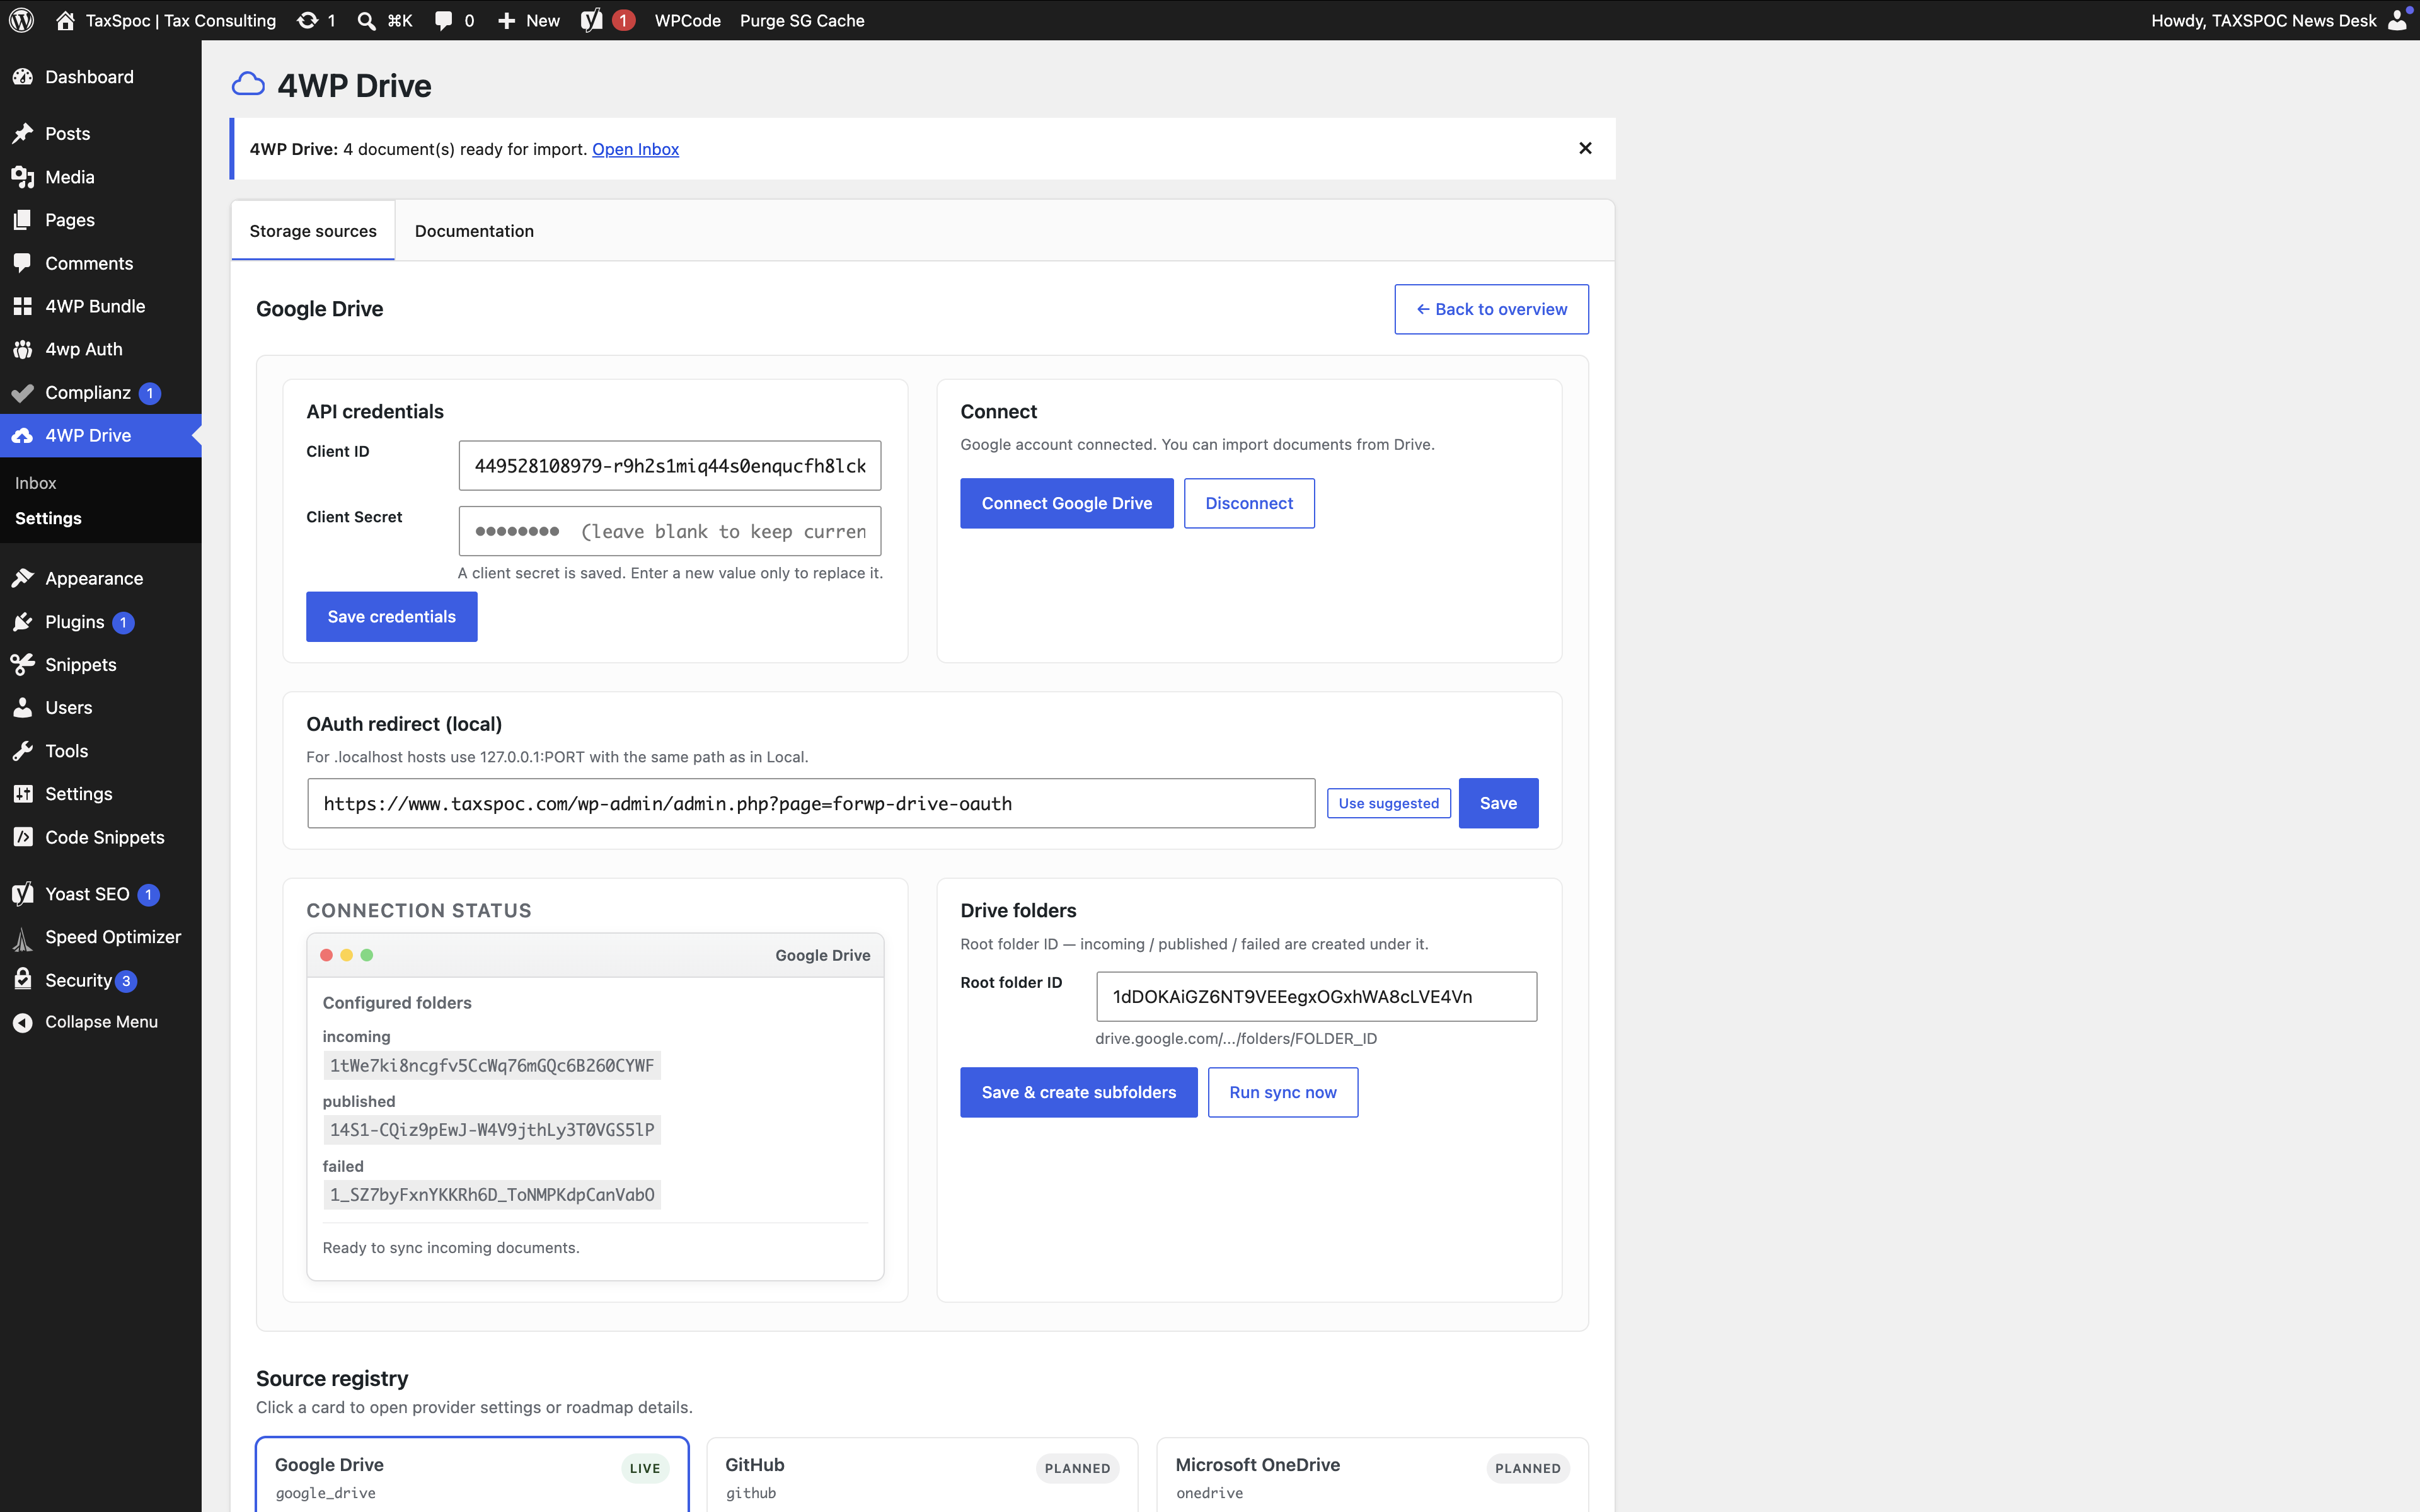Viewport: 2420px width, 1512px height.
Task: Open the Inbox submenu item
Action: [36, 483]
